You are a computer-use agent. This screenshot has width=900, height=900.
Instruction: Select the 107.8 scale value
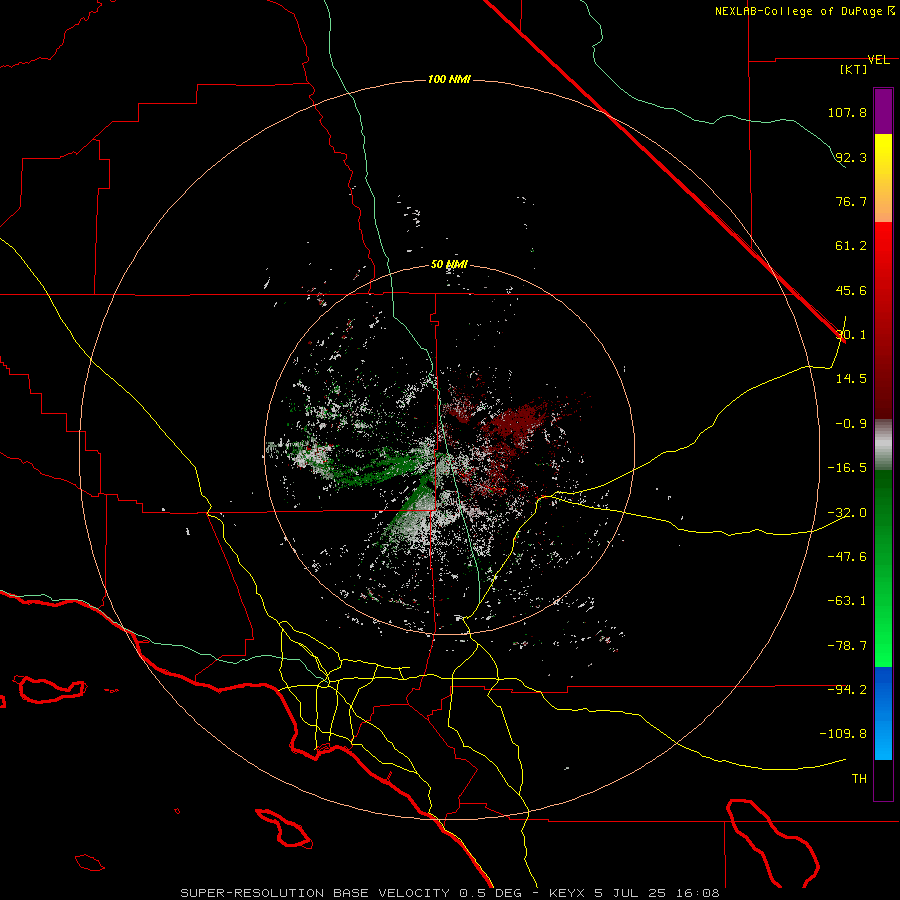pos(847,112)
